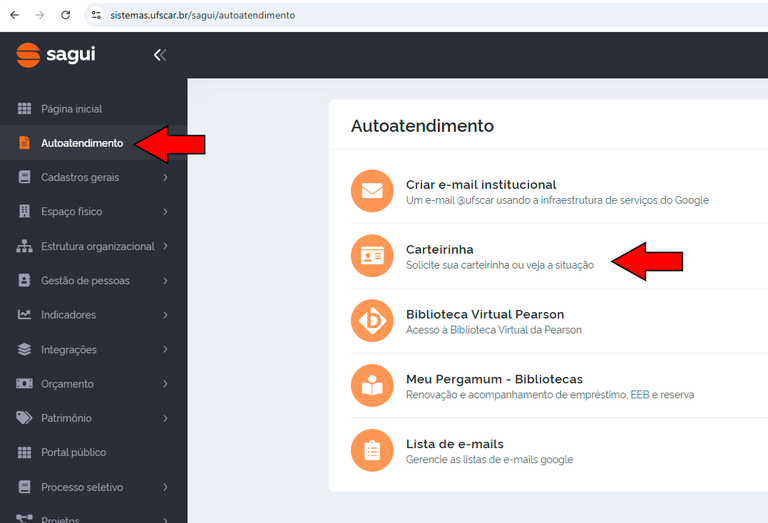768x523 pixels.
Task: Open the Meu Pergamum - Bibliotecas link
Action: click(494, 379)
